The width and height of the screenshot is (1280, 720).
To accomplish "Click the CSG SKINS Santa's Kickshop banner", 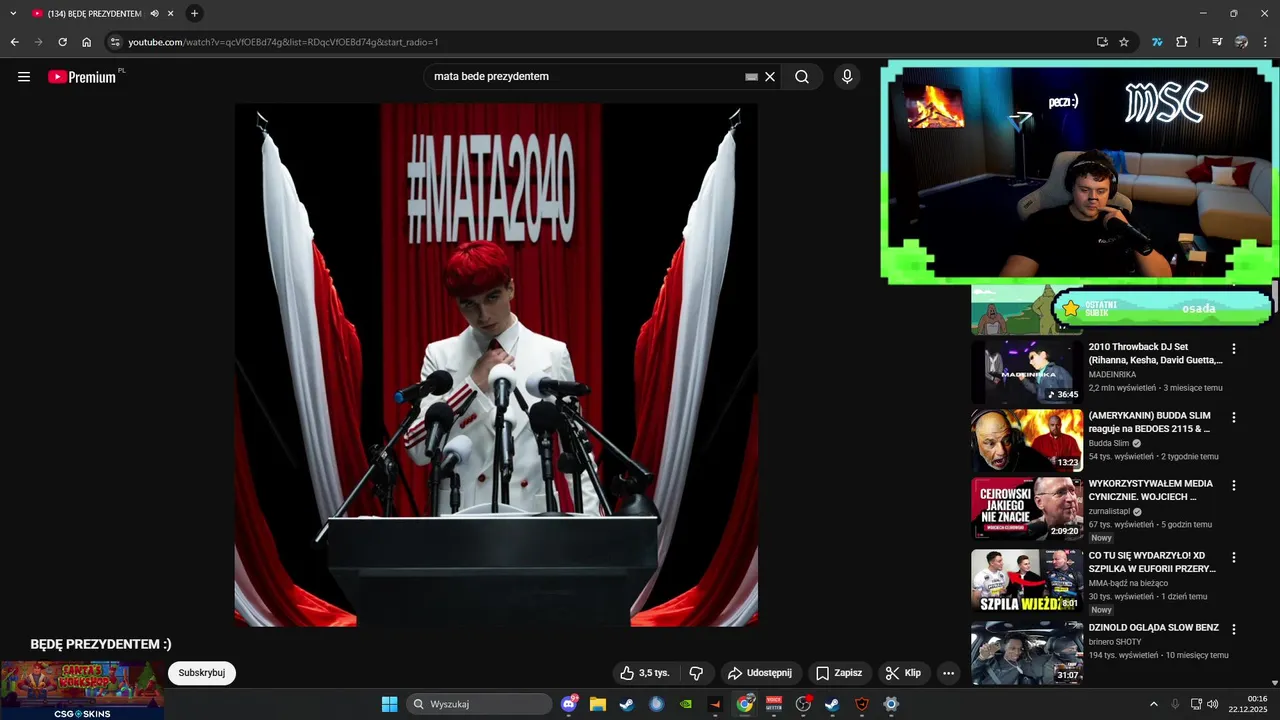I will click(x=82, y=690).
